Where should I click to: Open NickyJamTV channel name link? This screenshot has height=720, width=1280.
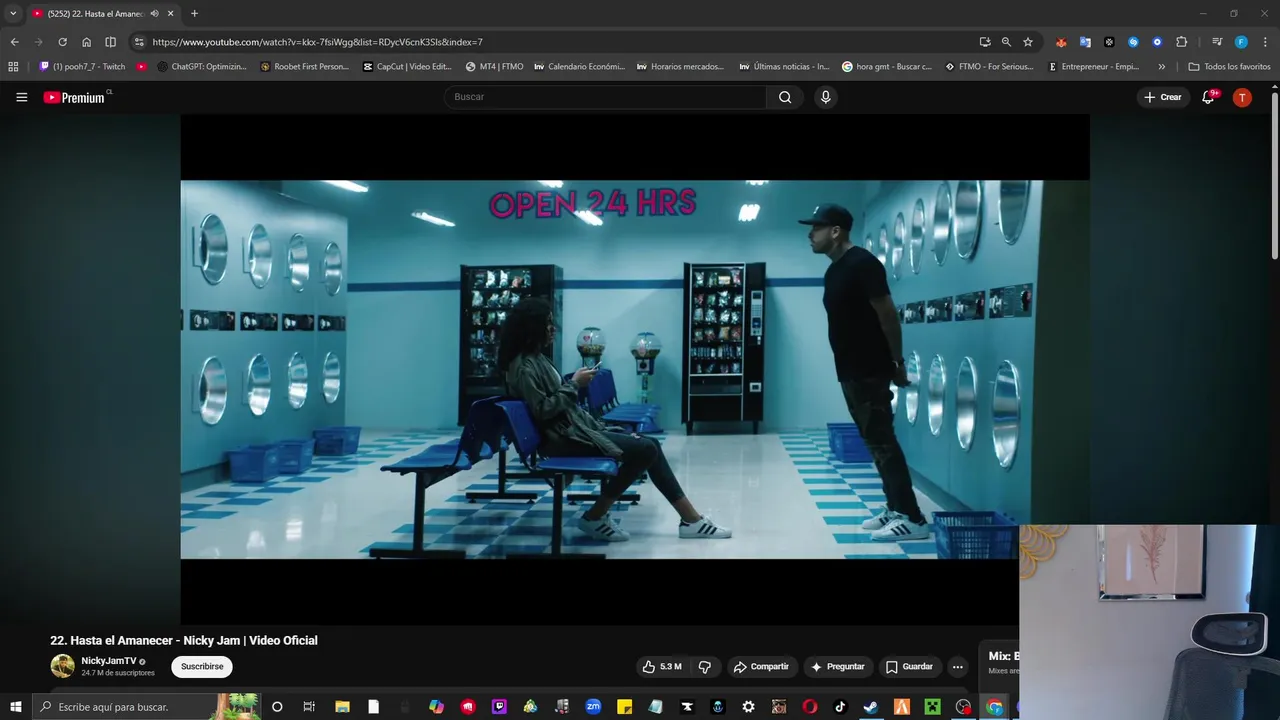[x=108, y=661]
